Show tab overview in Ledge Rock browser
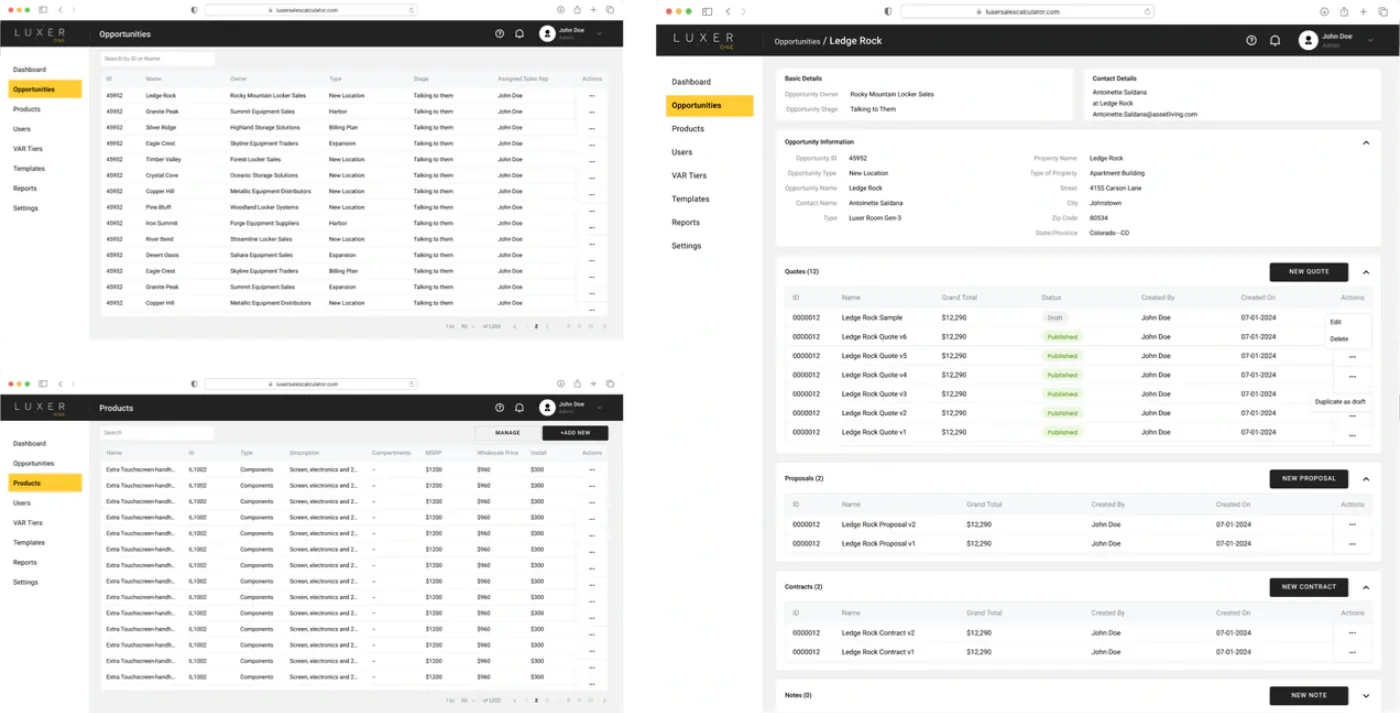 point(1384,12)
